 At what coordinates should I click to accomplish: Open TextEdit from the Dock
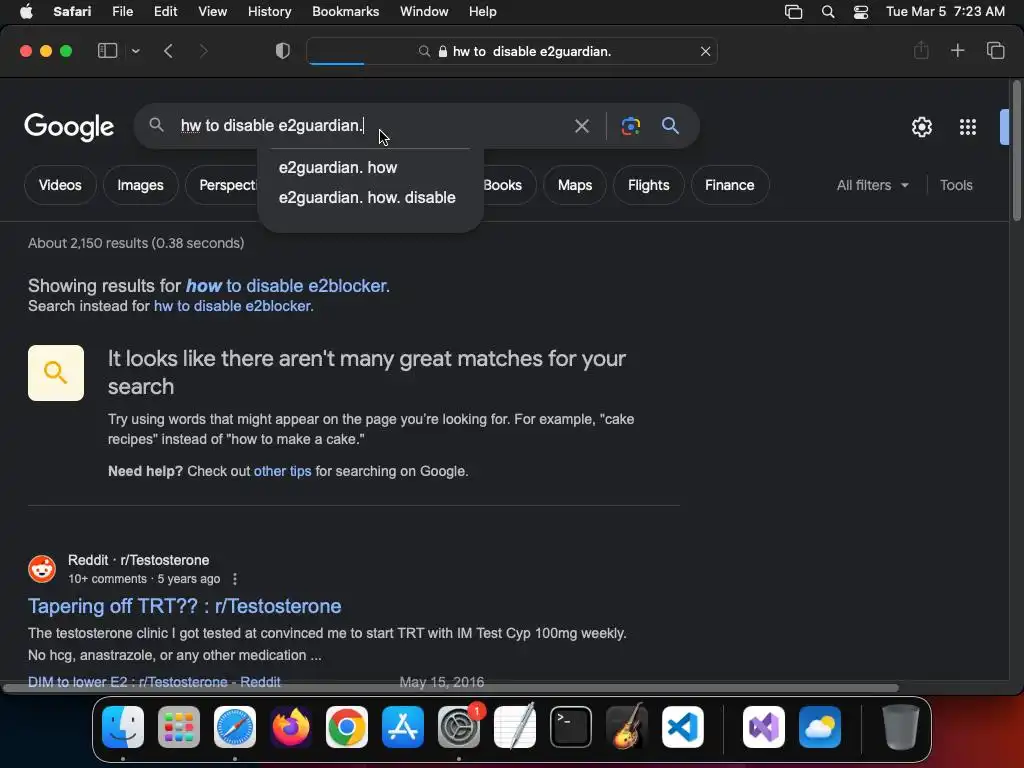515,727
